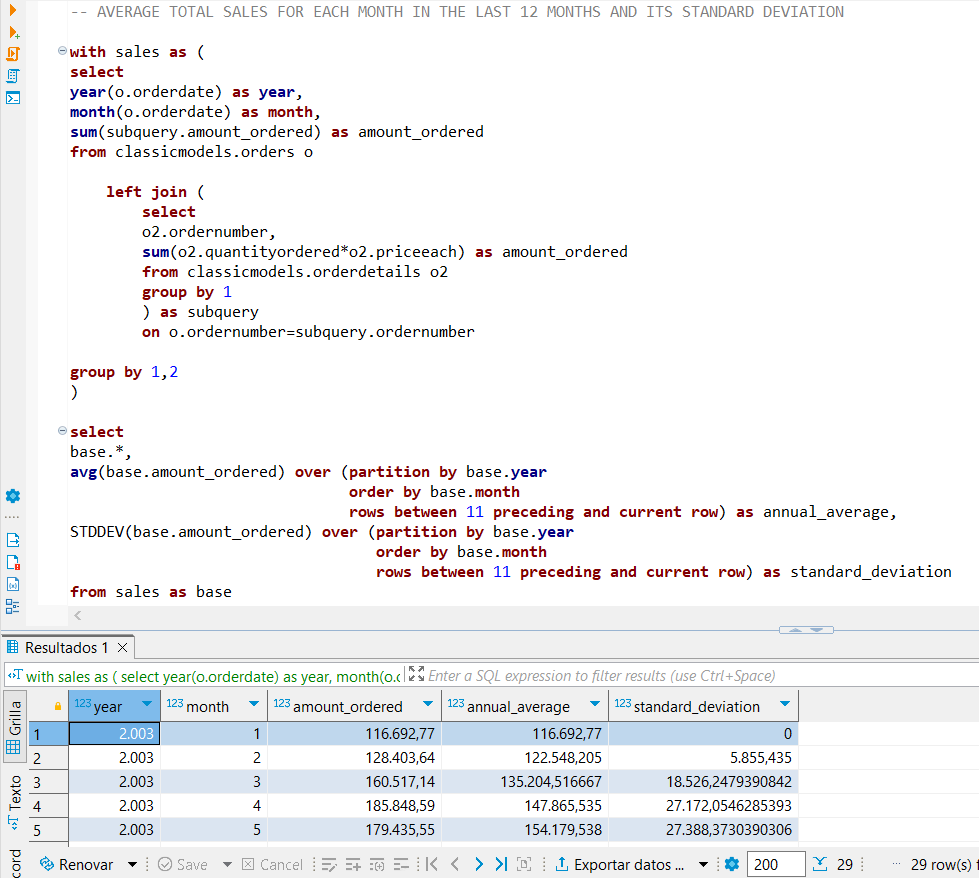Select the standard_deviation cell 18.526,2479390842
979x878 pixels.
pos(703,782)
